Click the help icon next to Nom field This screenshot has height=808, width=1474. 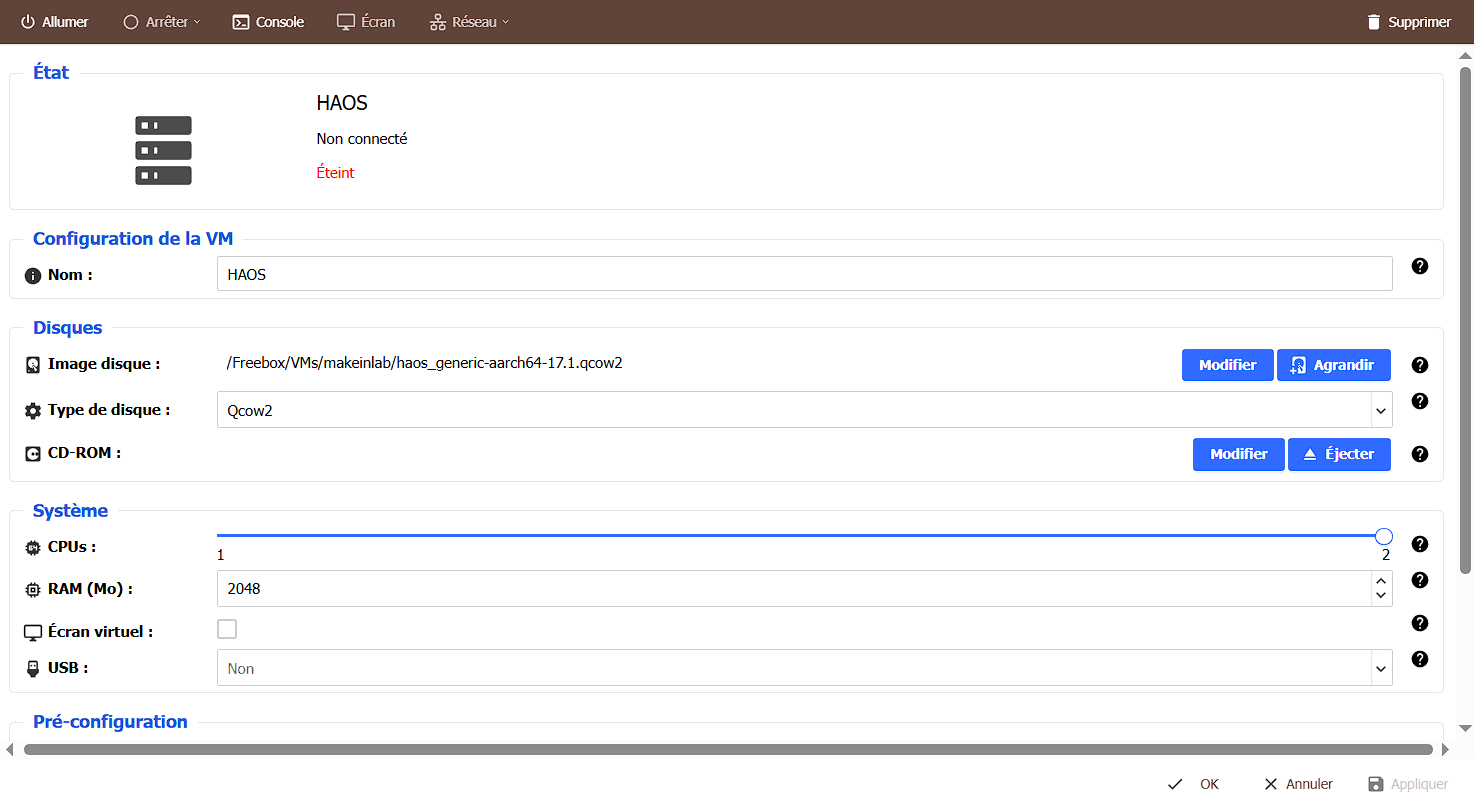click(1419, 266)
